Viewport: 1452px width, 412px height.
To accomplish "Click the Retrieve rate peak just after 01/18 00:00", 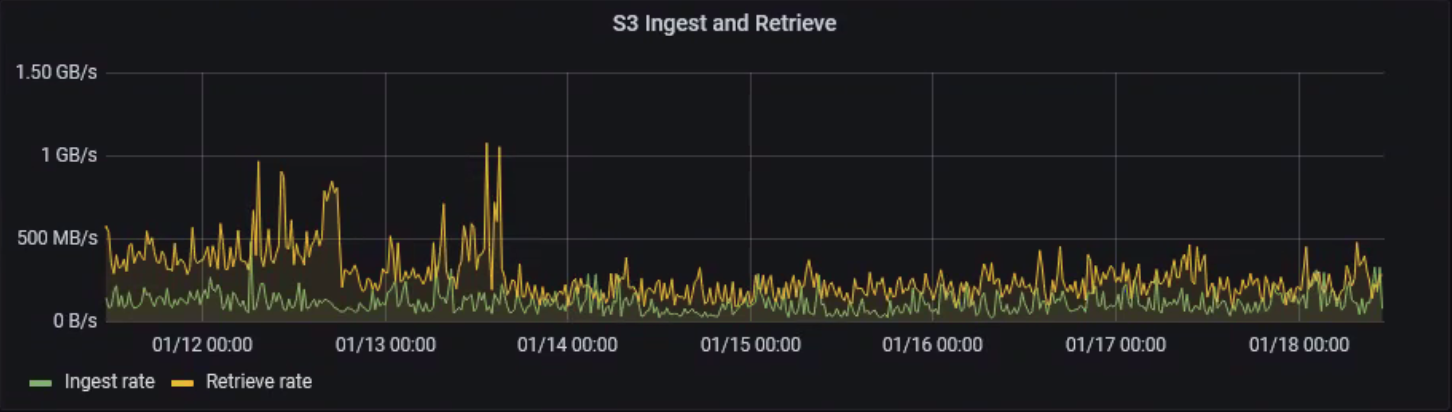I will coord(1357,244).
